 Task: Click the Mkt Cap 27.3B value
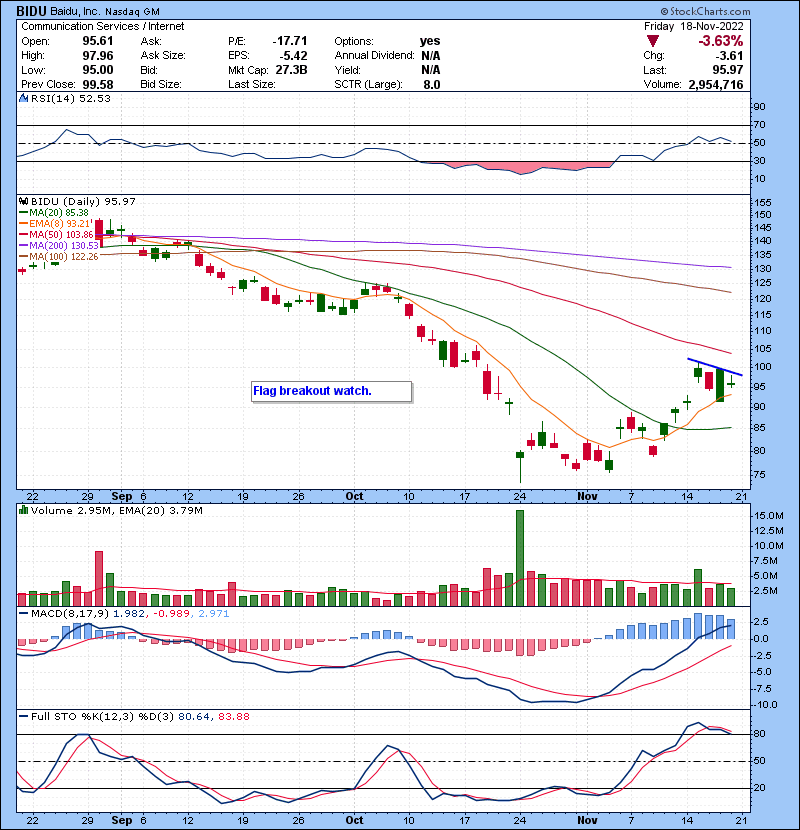tap(292, 70)
